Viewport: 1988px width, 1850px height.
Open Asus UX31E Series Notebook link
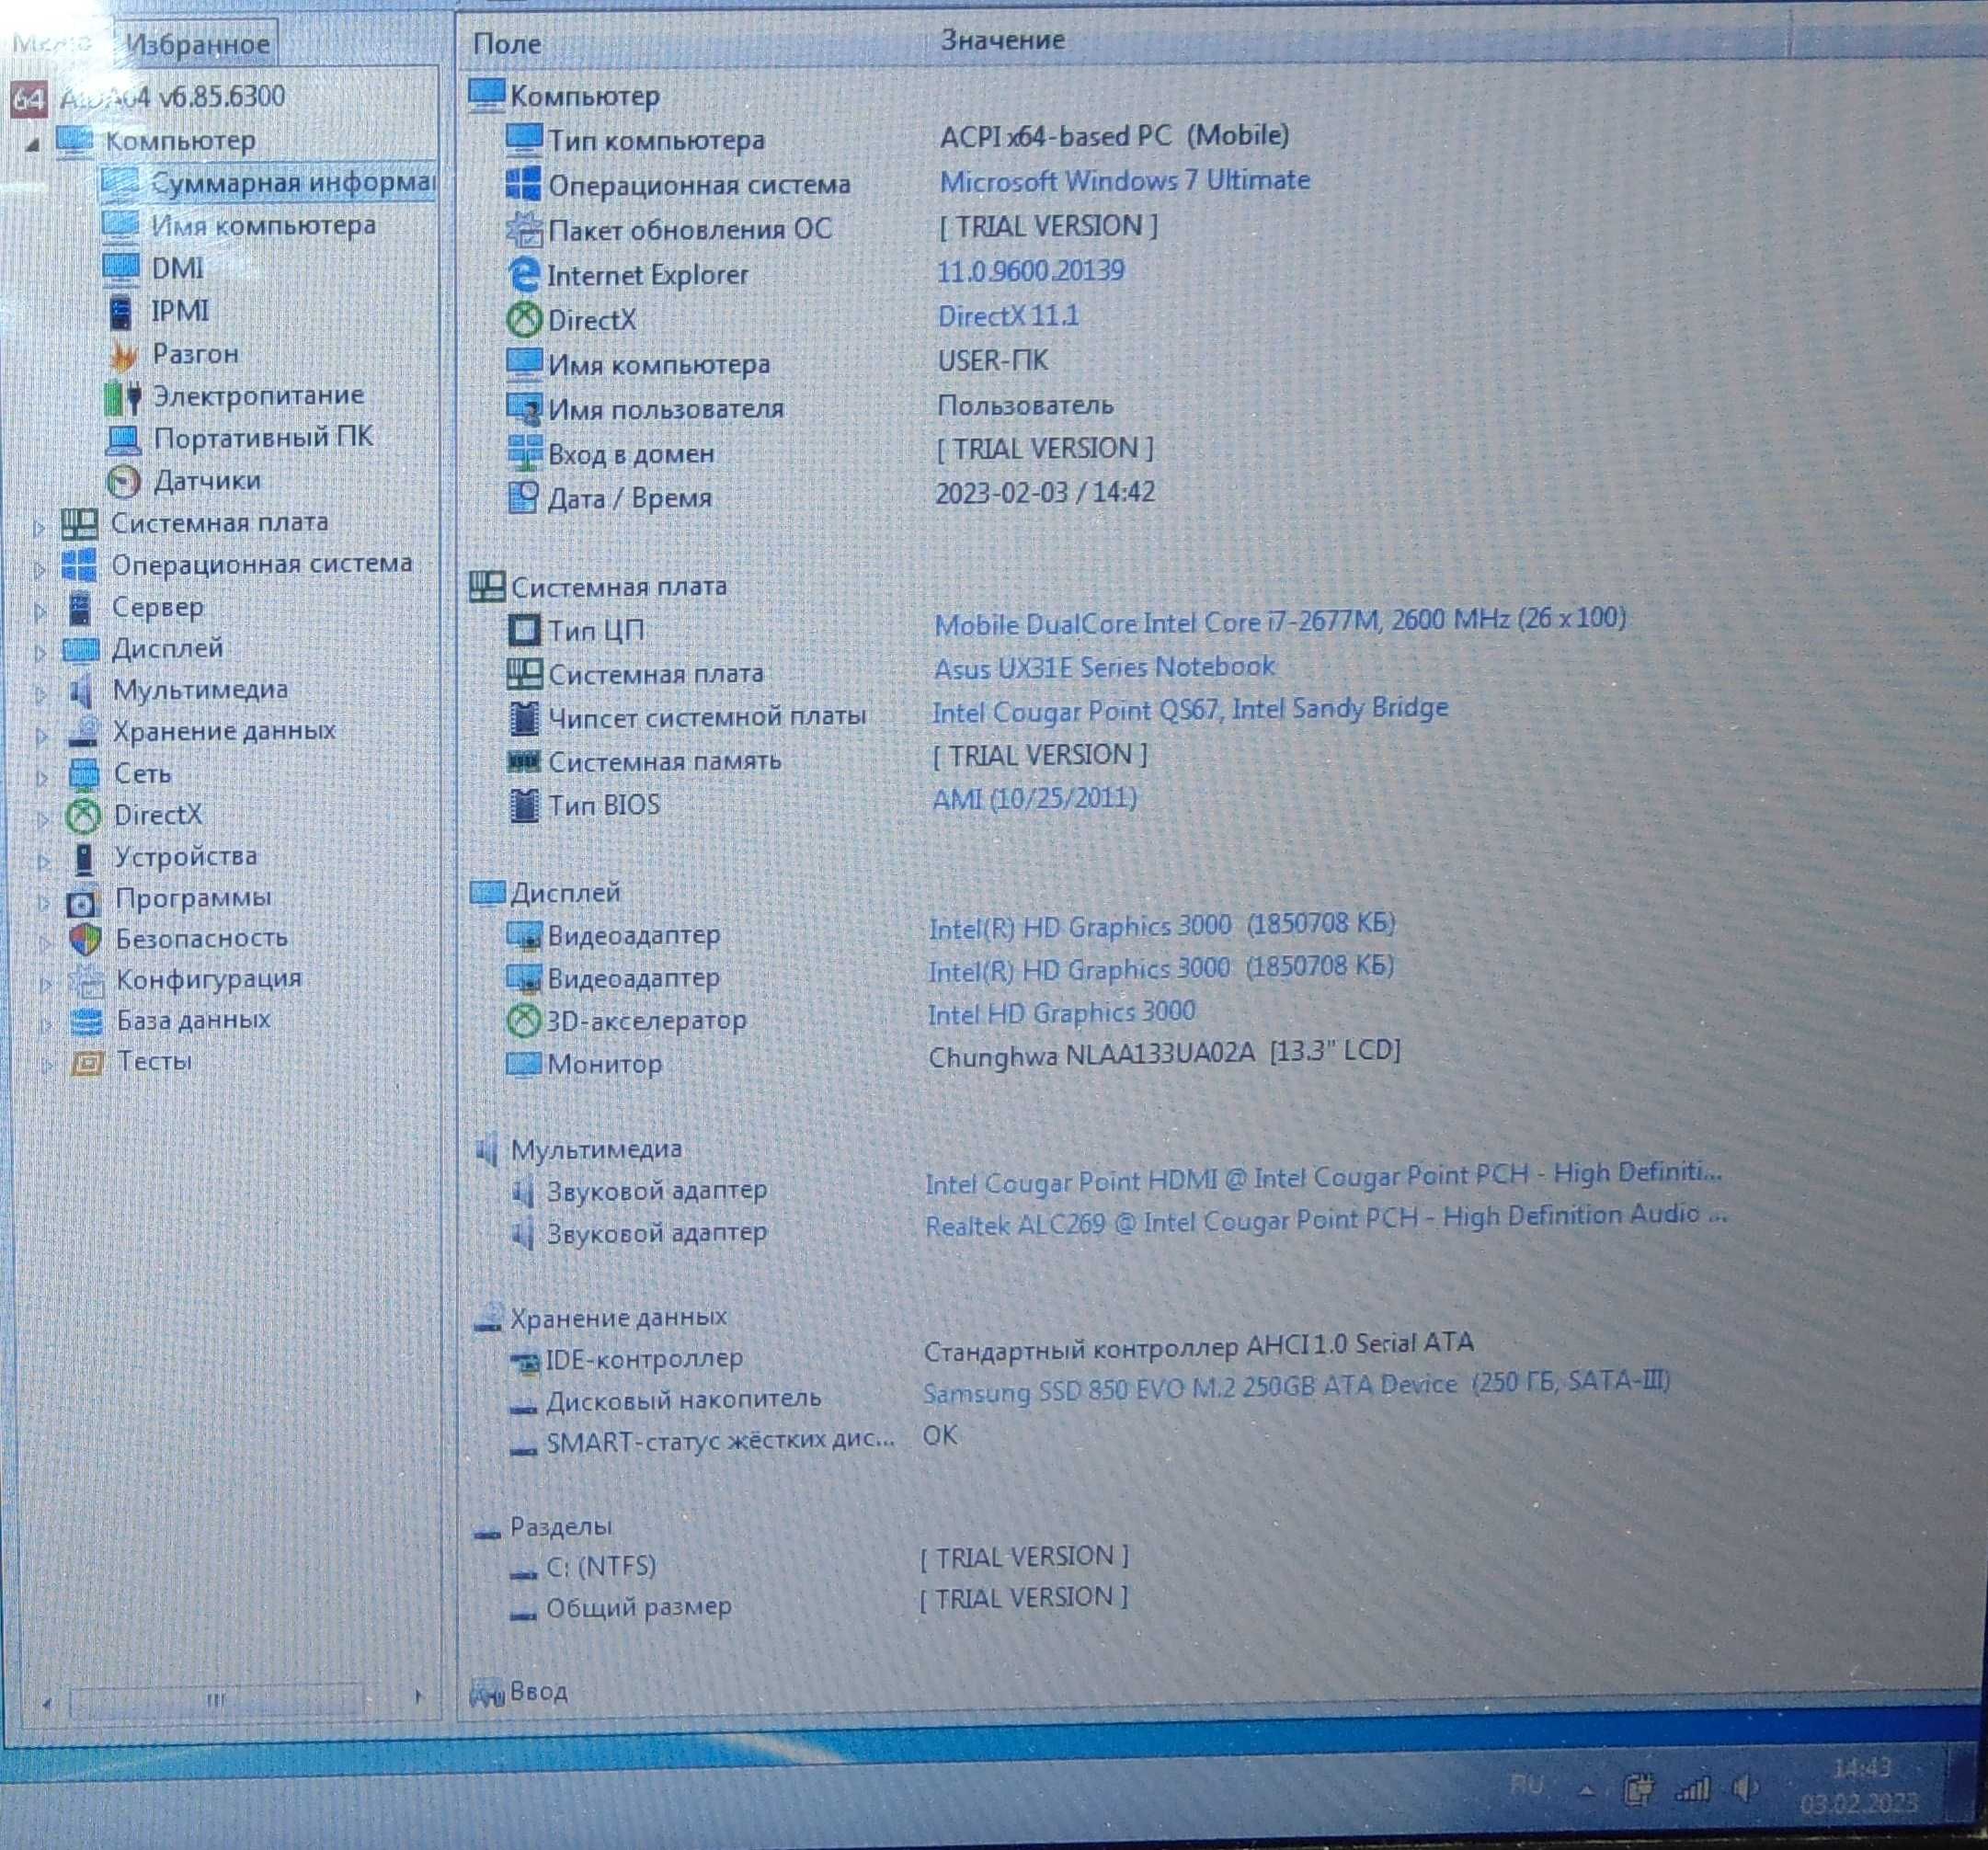tap(1104, 667)
